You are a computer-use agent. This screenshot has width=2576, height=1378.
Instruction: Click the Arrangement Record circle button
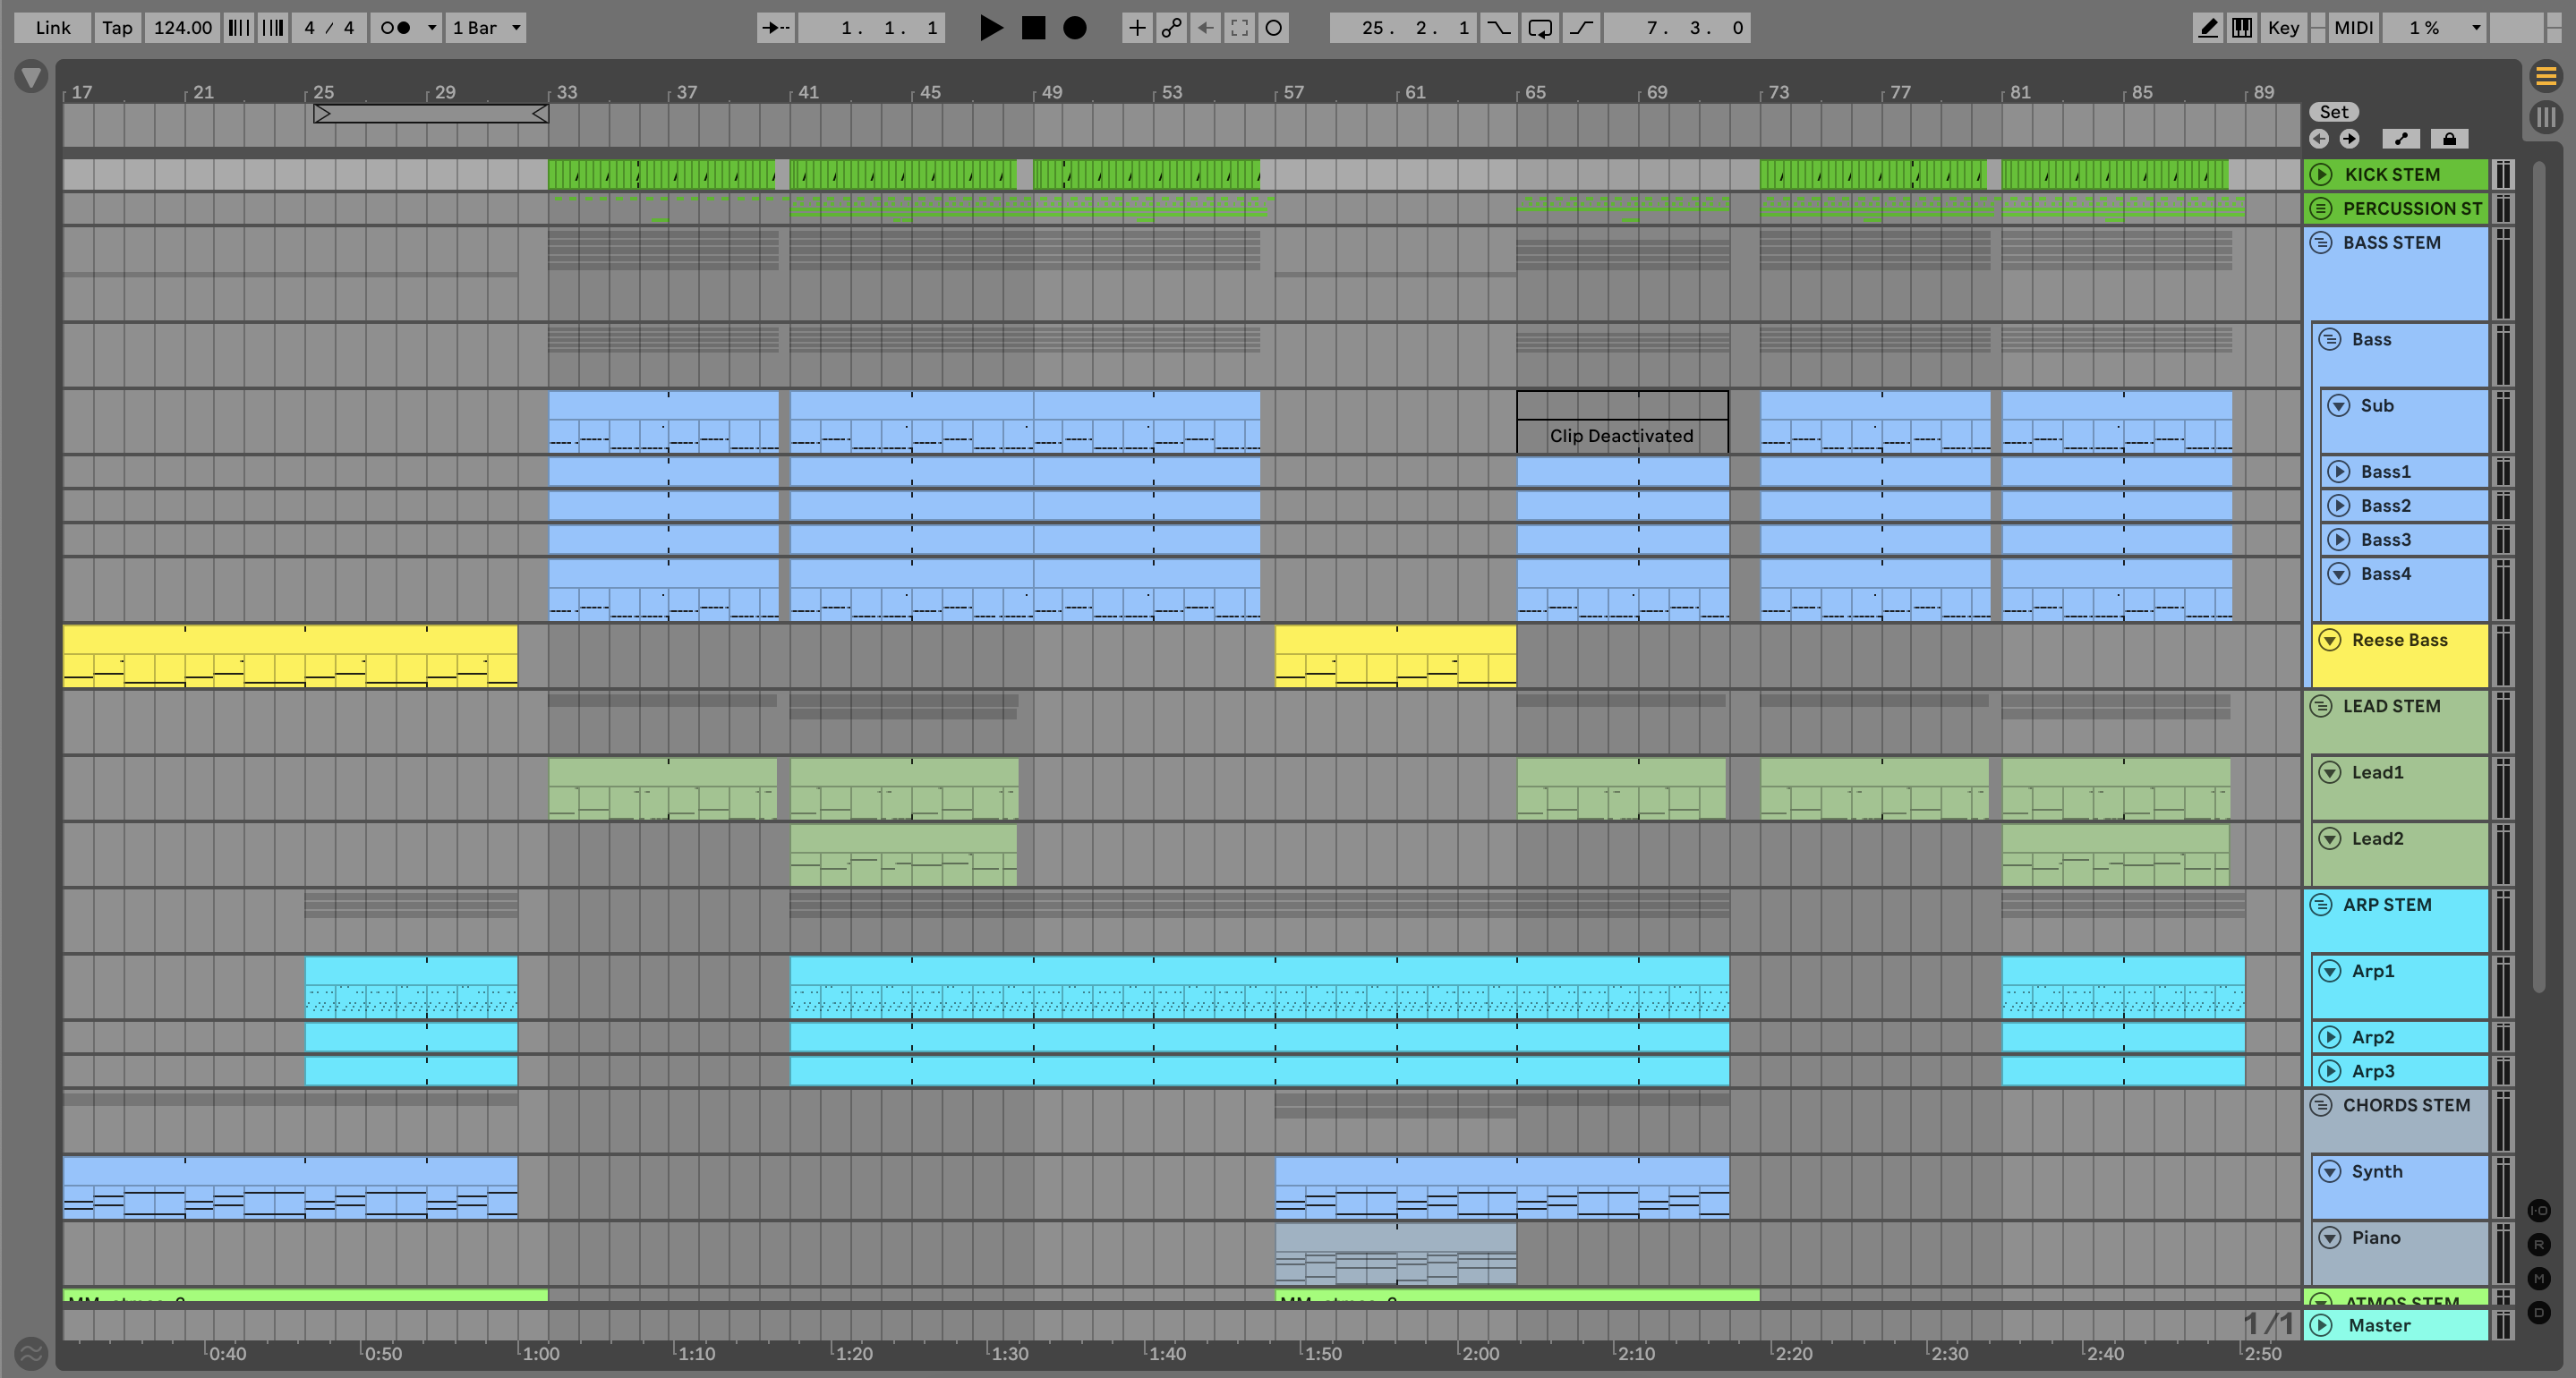pos(1074,28)
